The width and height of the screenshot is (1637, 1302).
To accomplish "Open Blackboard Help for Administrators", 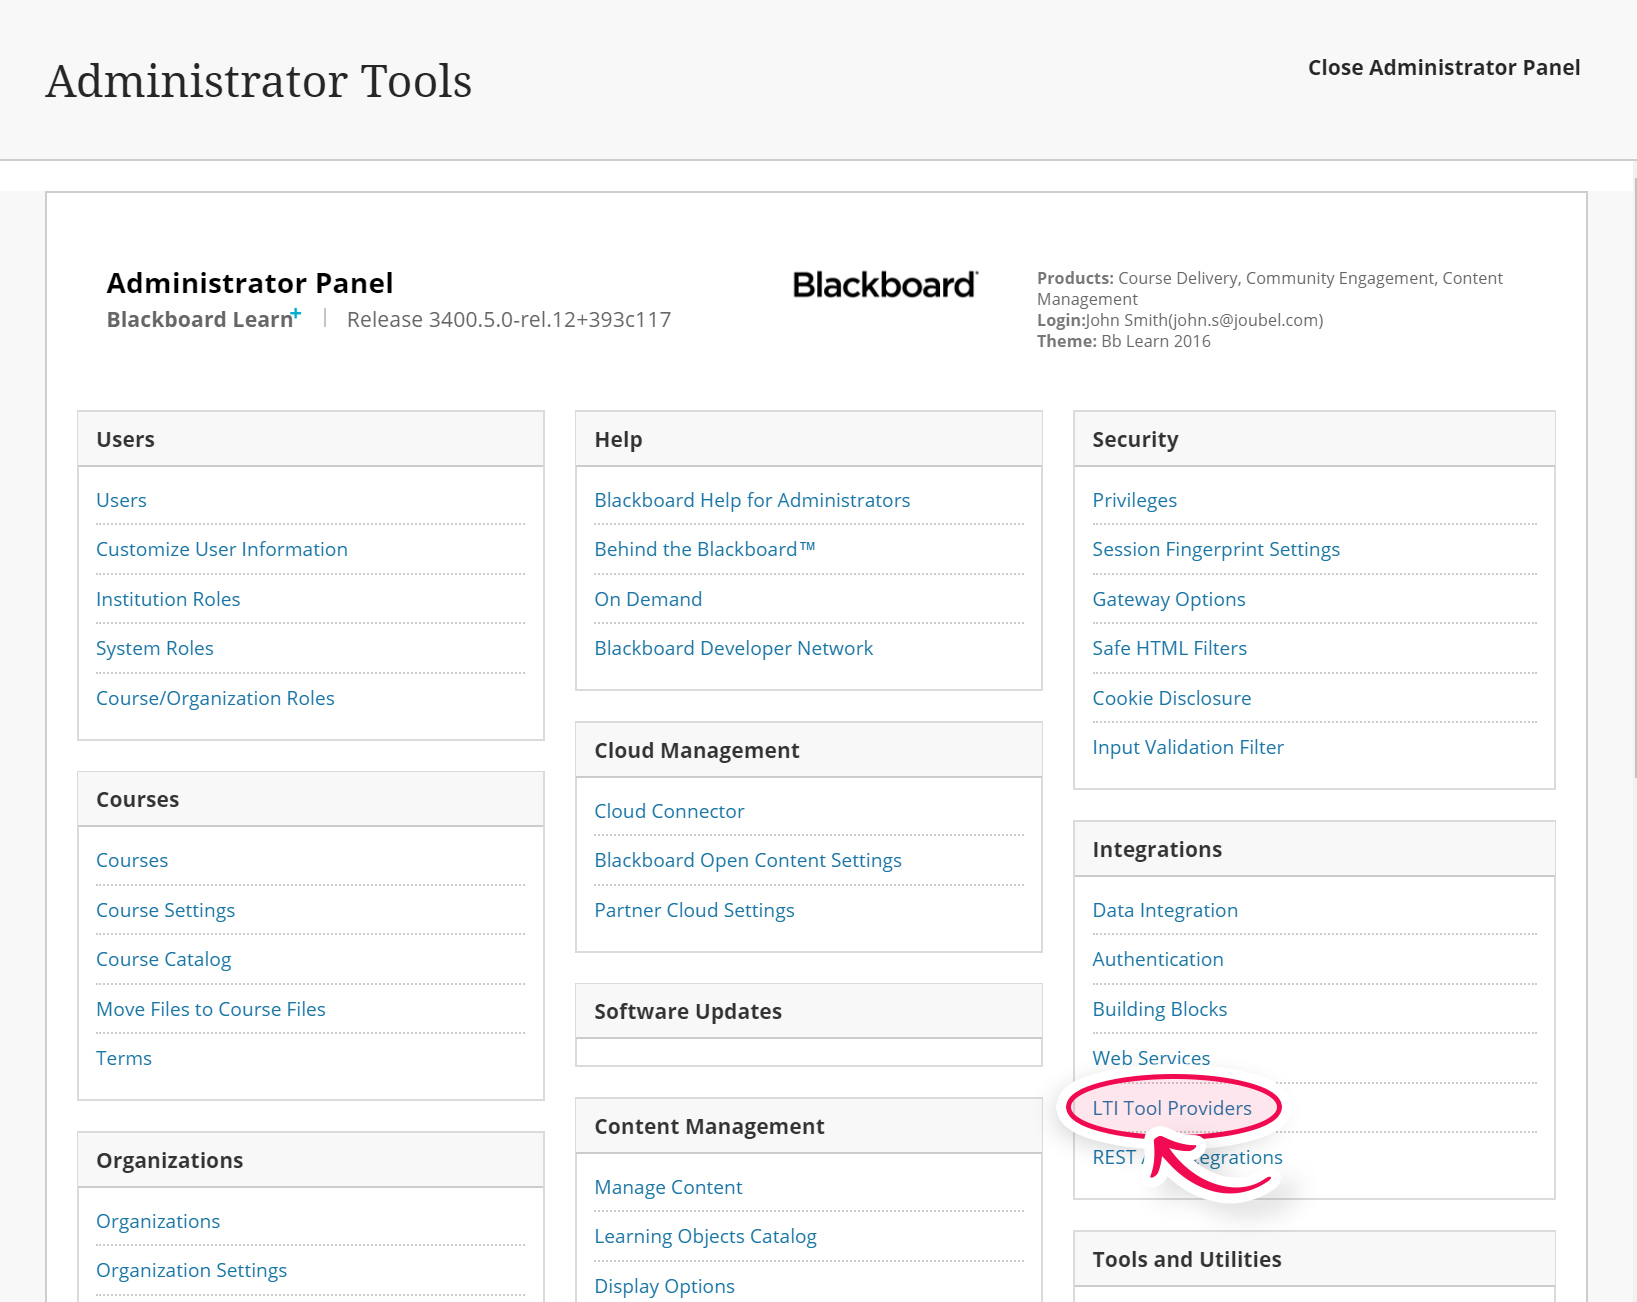I will (752, 500).
